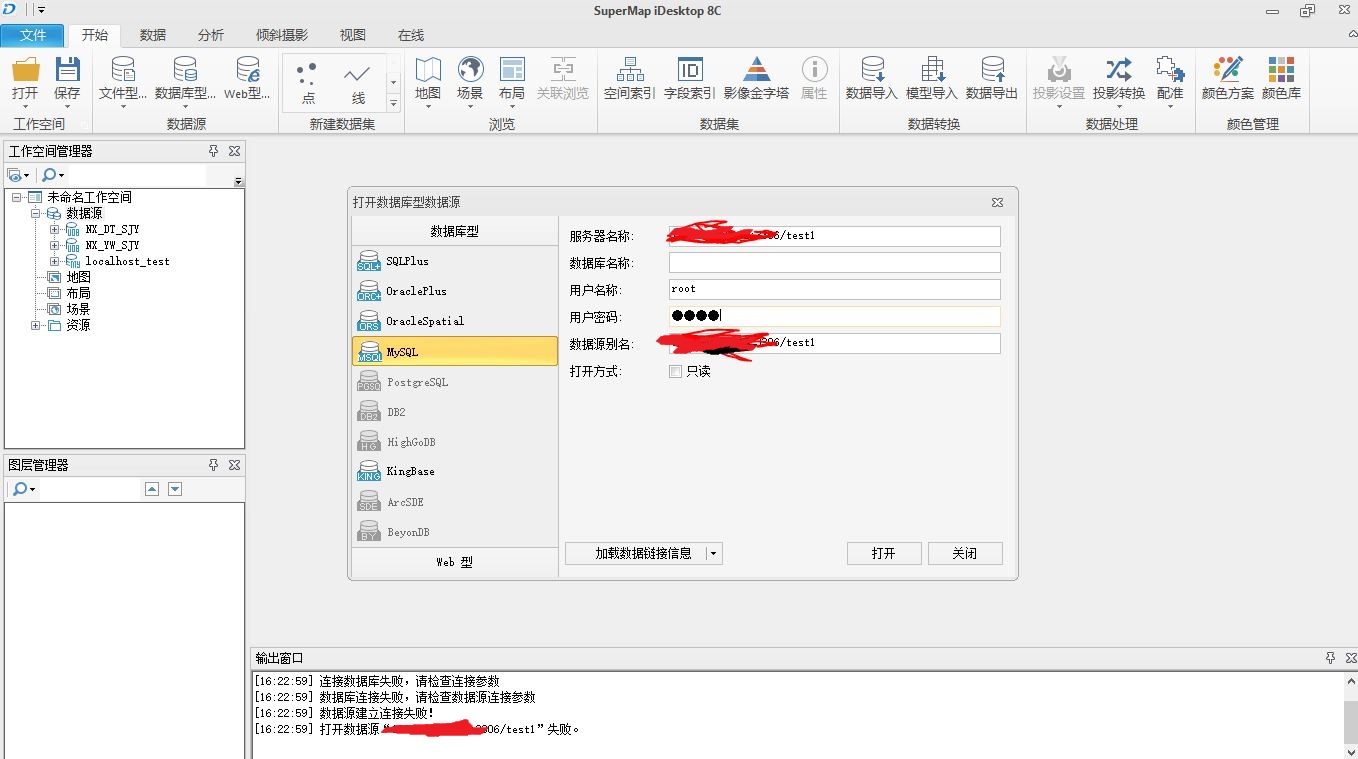
Task: Pin the 输出窗口 panel
Action: [1330, 658]
